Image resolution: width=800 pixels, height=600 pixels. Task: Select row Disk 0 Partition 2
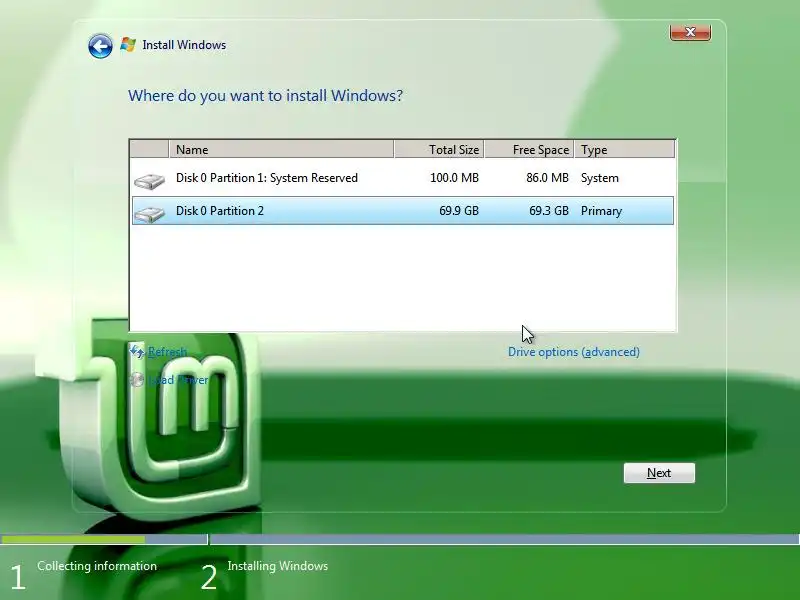[x=403, y=211]
